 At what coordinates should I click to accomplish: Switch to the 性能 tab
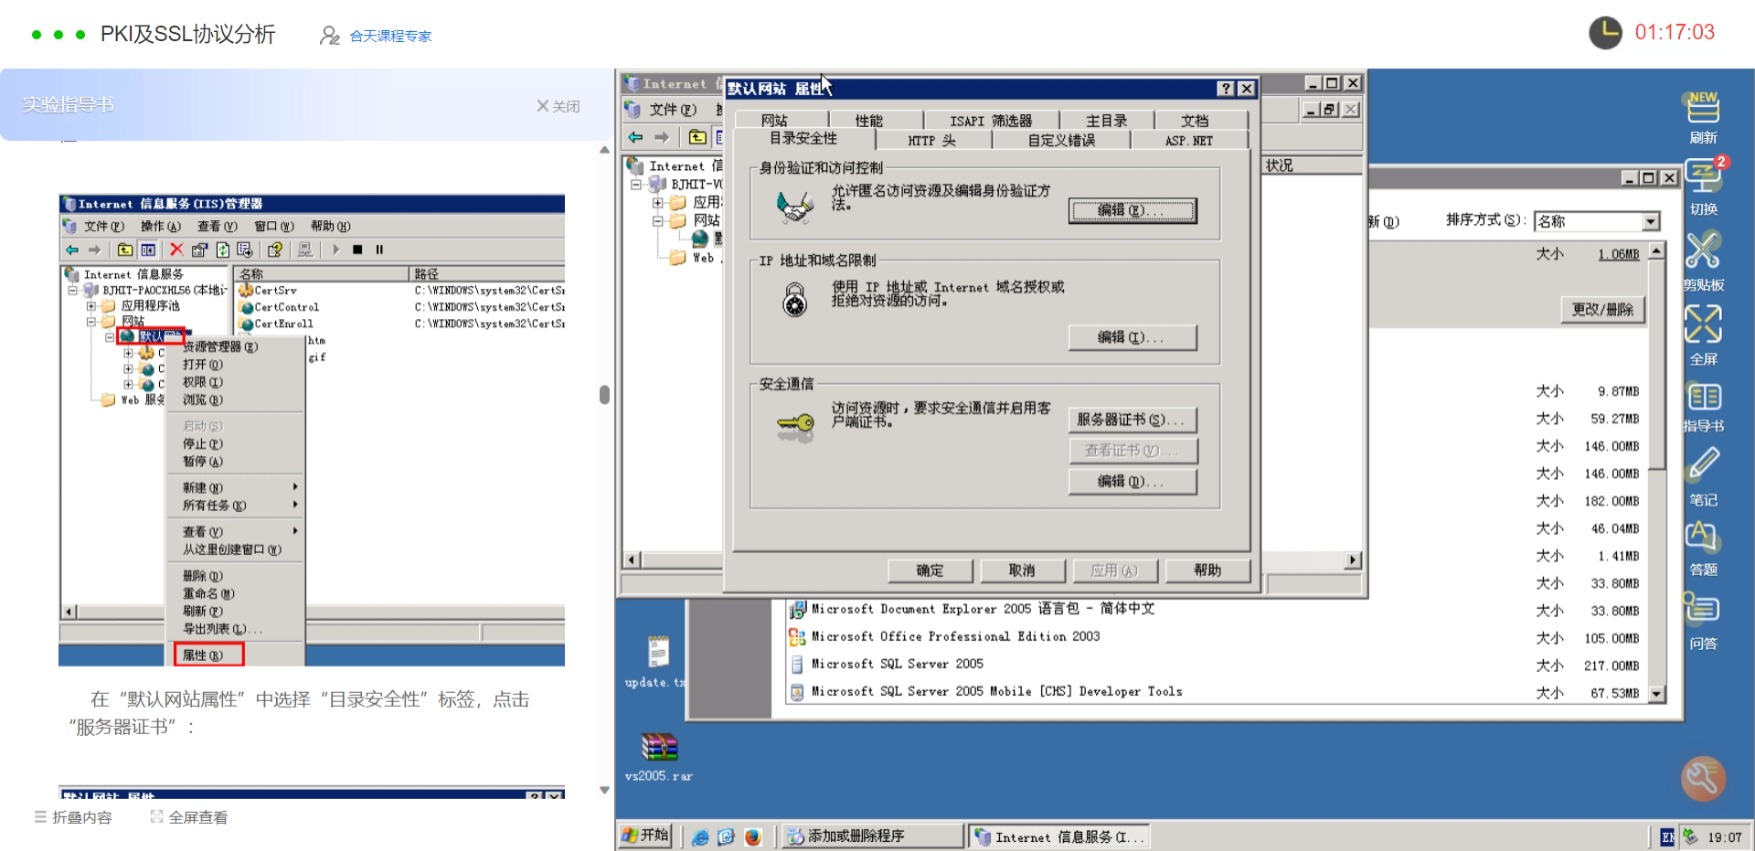tap(869, 120)
